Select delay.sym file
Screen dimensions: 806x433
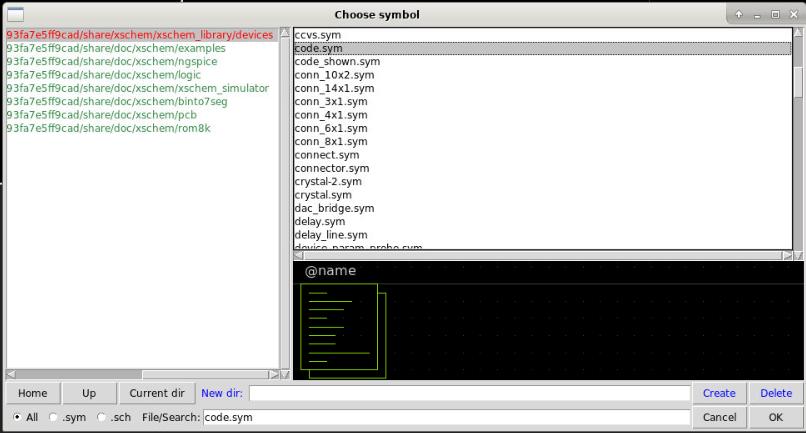click(543, 222)
